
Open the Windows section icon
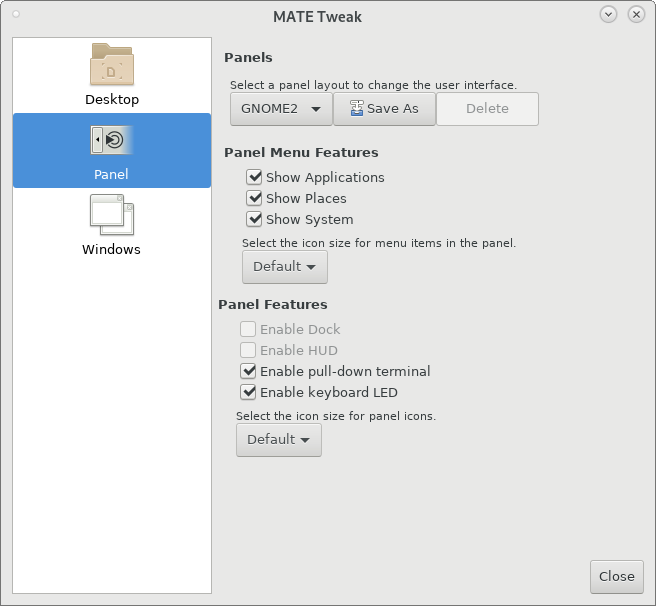(112, 215)
